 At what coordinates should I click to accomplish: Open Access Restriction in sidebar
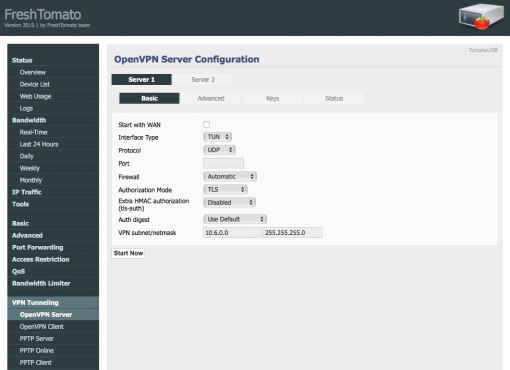pos(53,259)
